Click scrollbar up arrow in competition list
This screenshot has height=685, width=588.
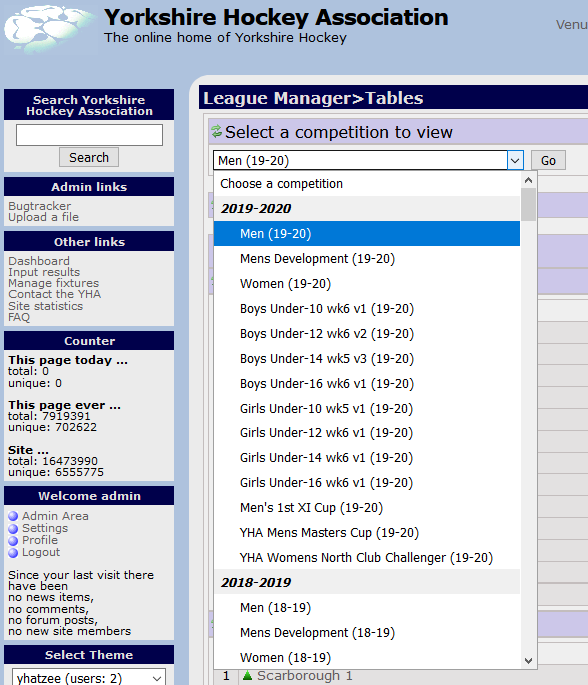tap(528, 180)
